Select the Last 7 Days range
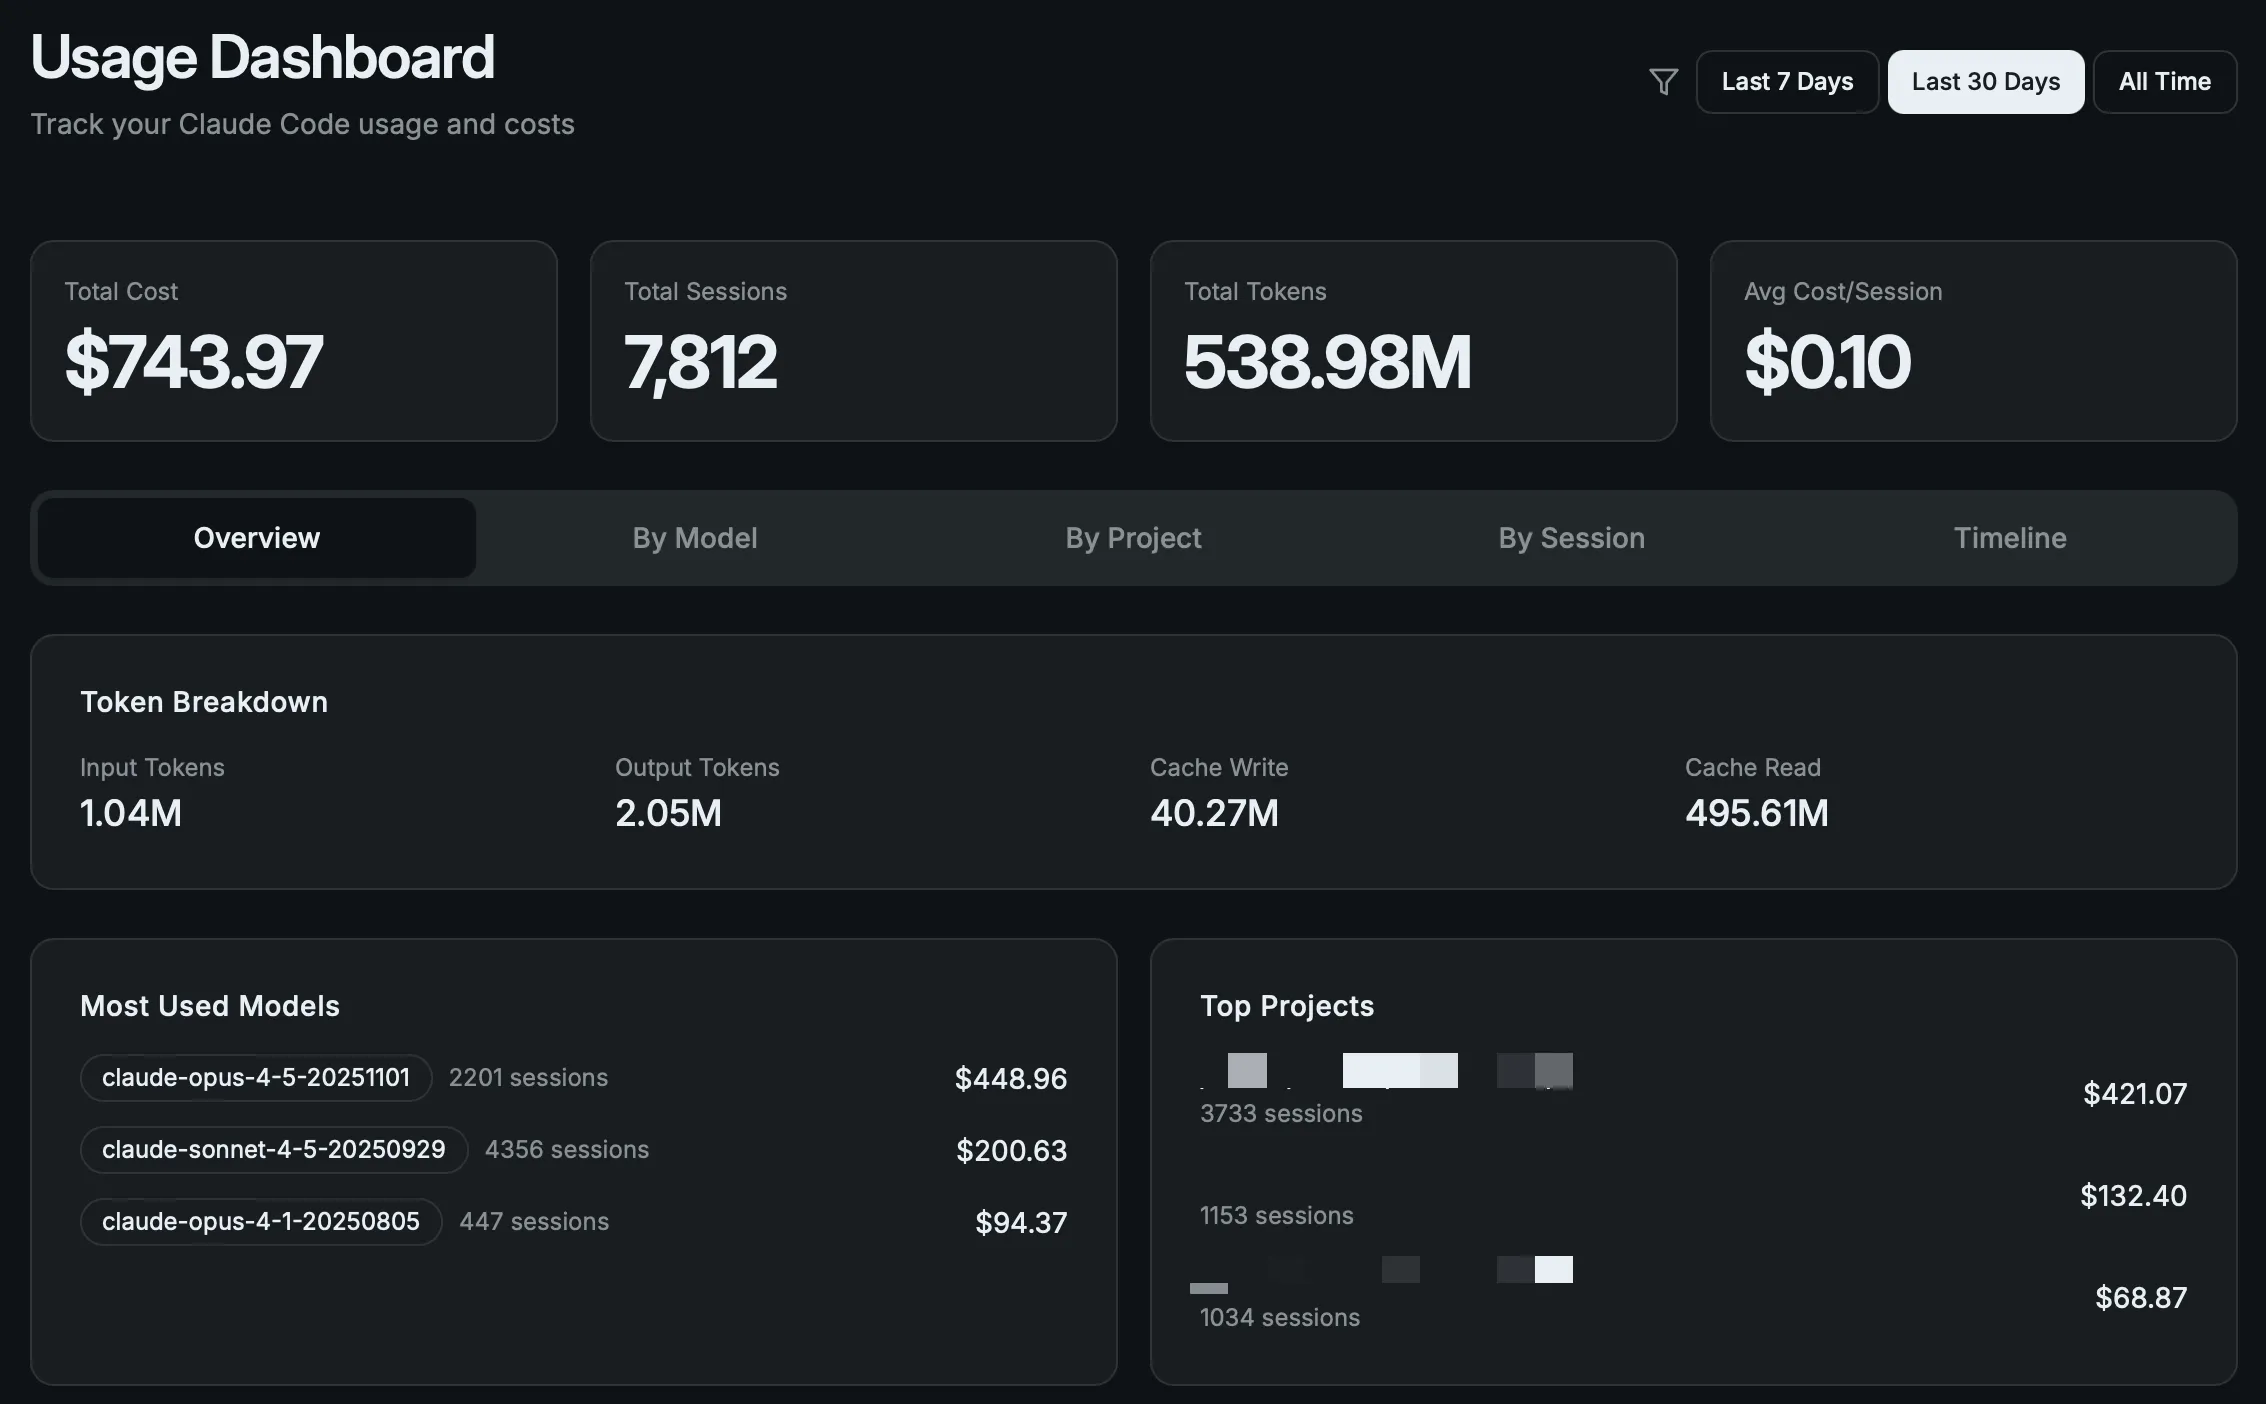This screenshot has height=1404, width=2266. pos(1787,82)
